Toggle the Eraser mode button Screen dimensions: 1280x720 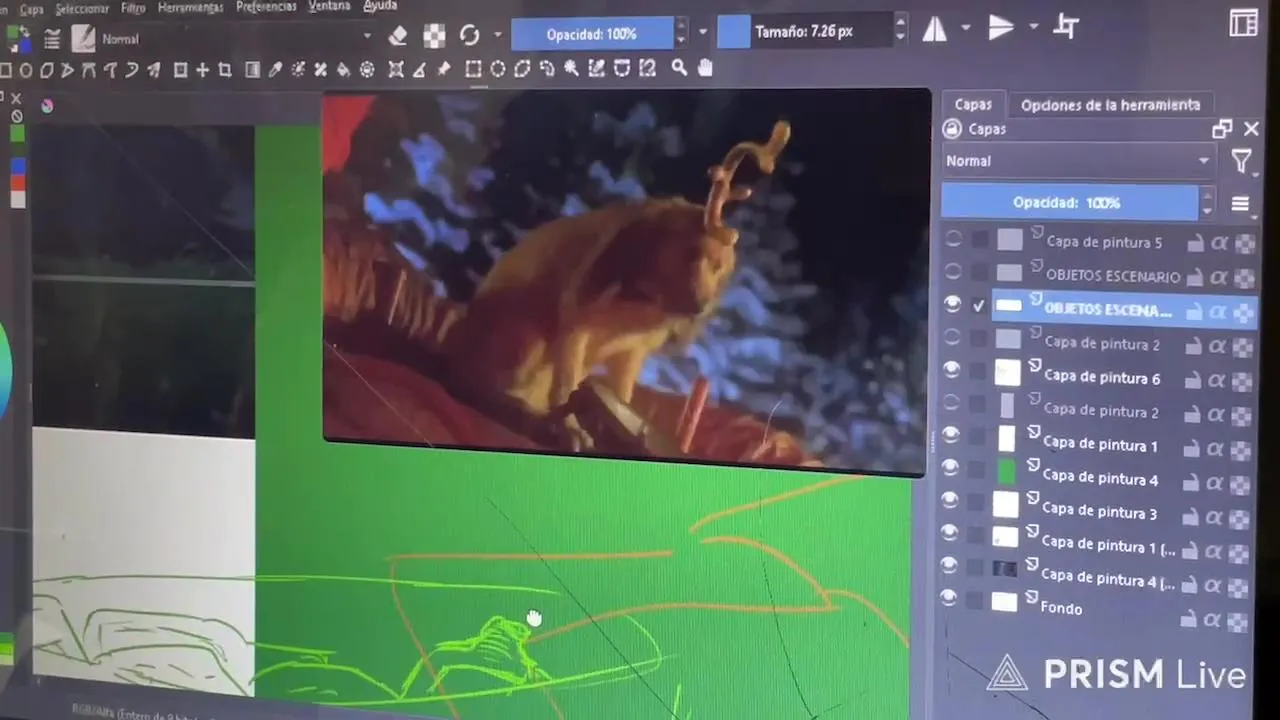(398, 36)
